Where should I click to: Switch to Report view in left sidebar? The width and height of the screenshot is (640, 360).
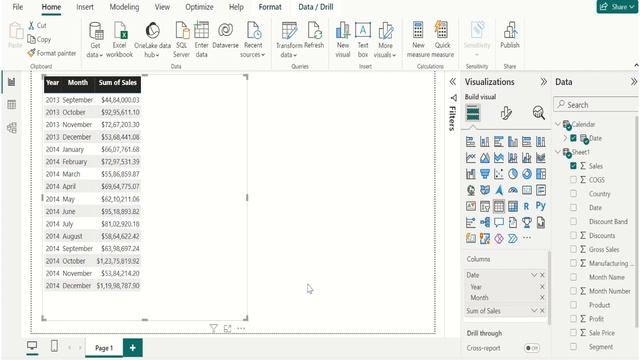pyautogui.click(x=11, y=82)
